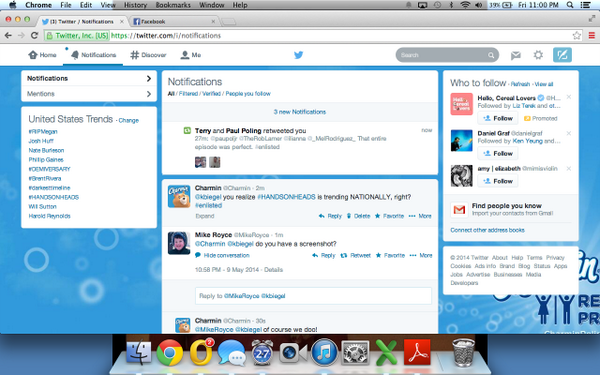Select Verified notifications filter

point(212,94)
